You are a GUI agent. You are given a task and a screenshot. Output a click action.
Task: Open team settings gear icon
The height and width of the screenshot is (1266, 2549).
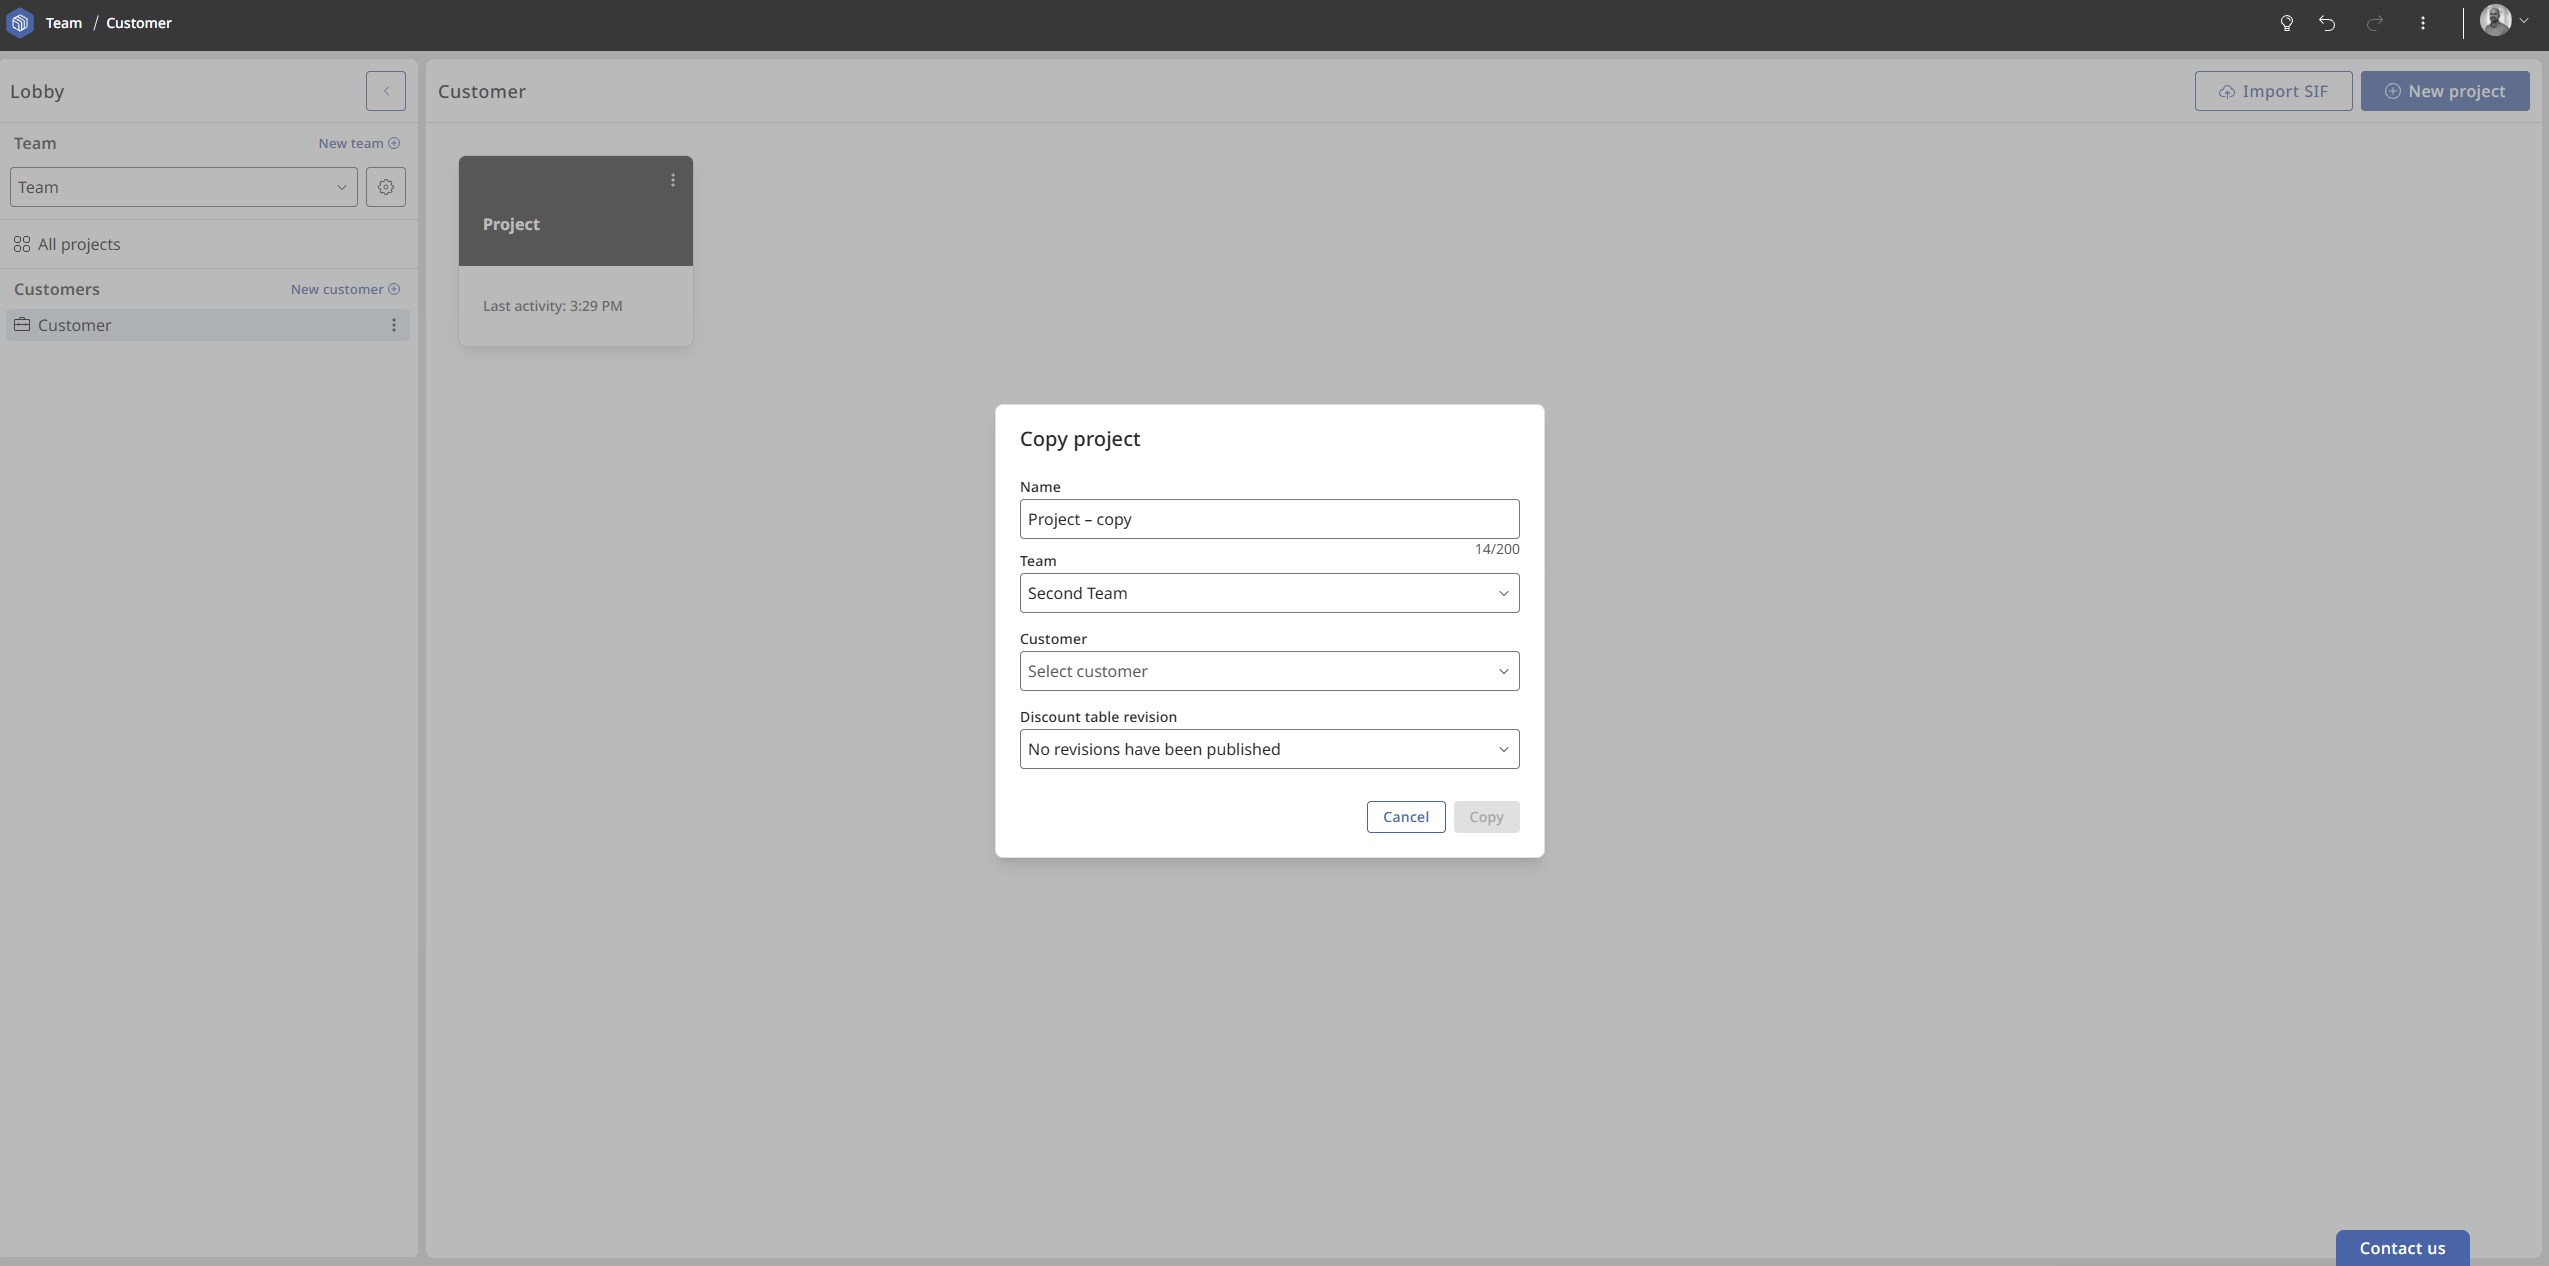386,187
